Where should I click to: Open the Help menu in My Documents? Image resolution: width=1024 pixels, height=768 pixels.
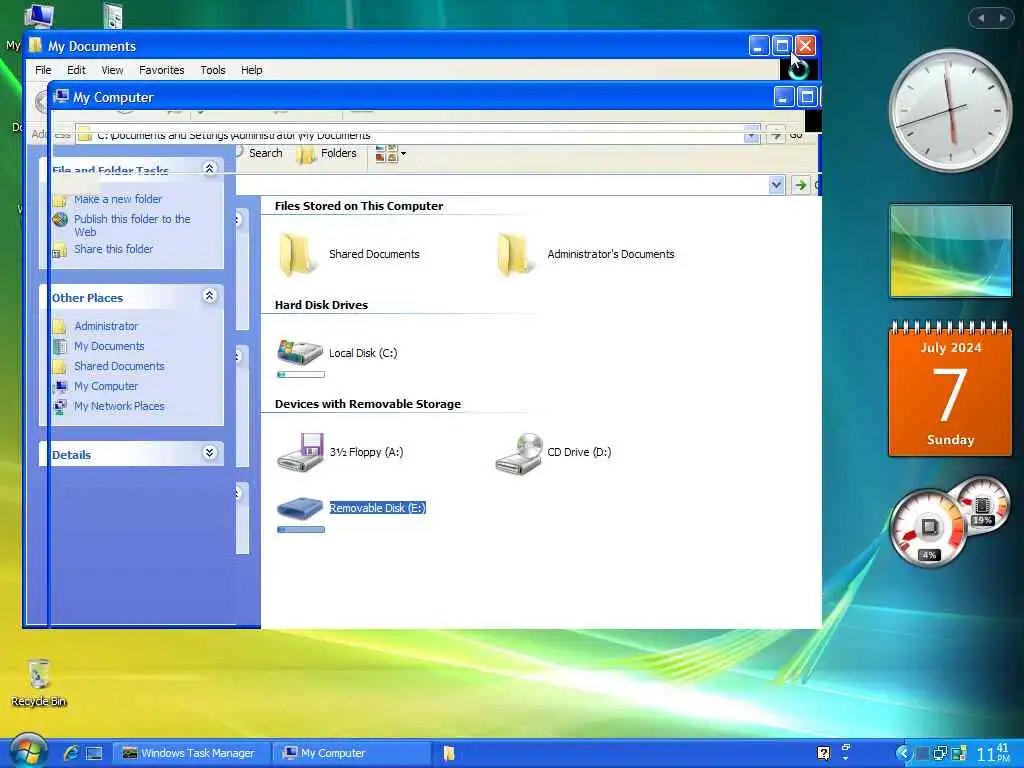point(251,70)
